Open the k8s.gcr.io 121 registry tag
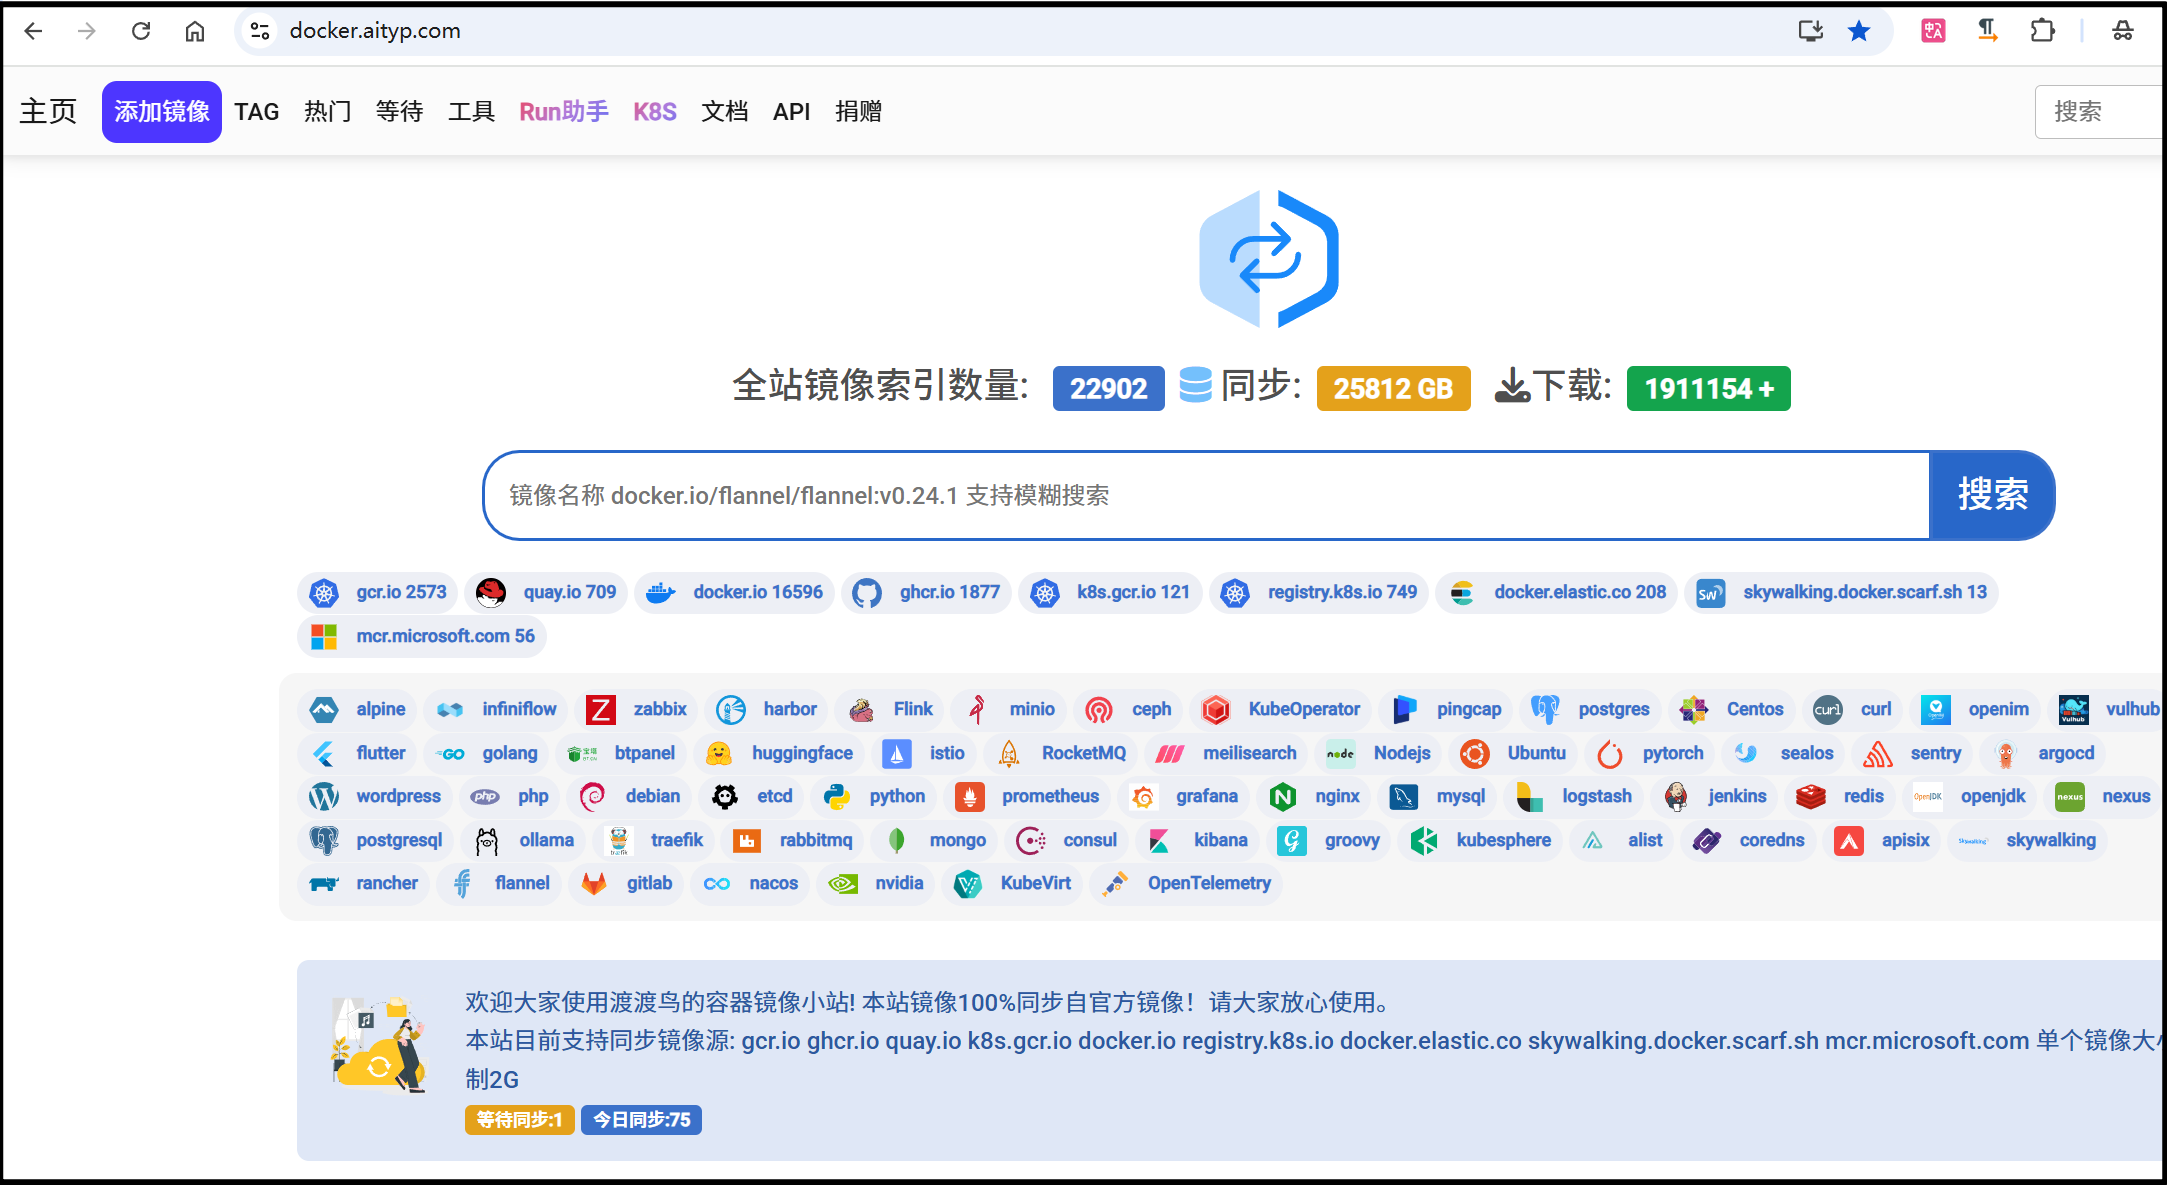Screen dimensions: 2167x1185 click(x=1110, y=592)
